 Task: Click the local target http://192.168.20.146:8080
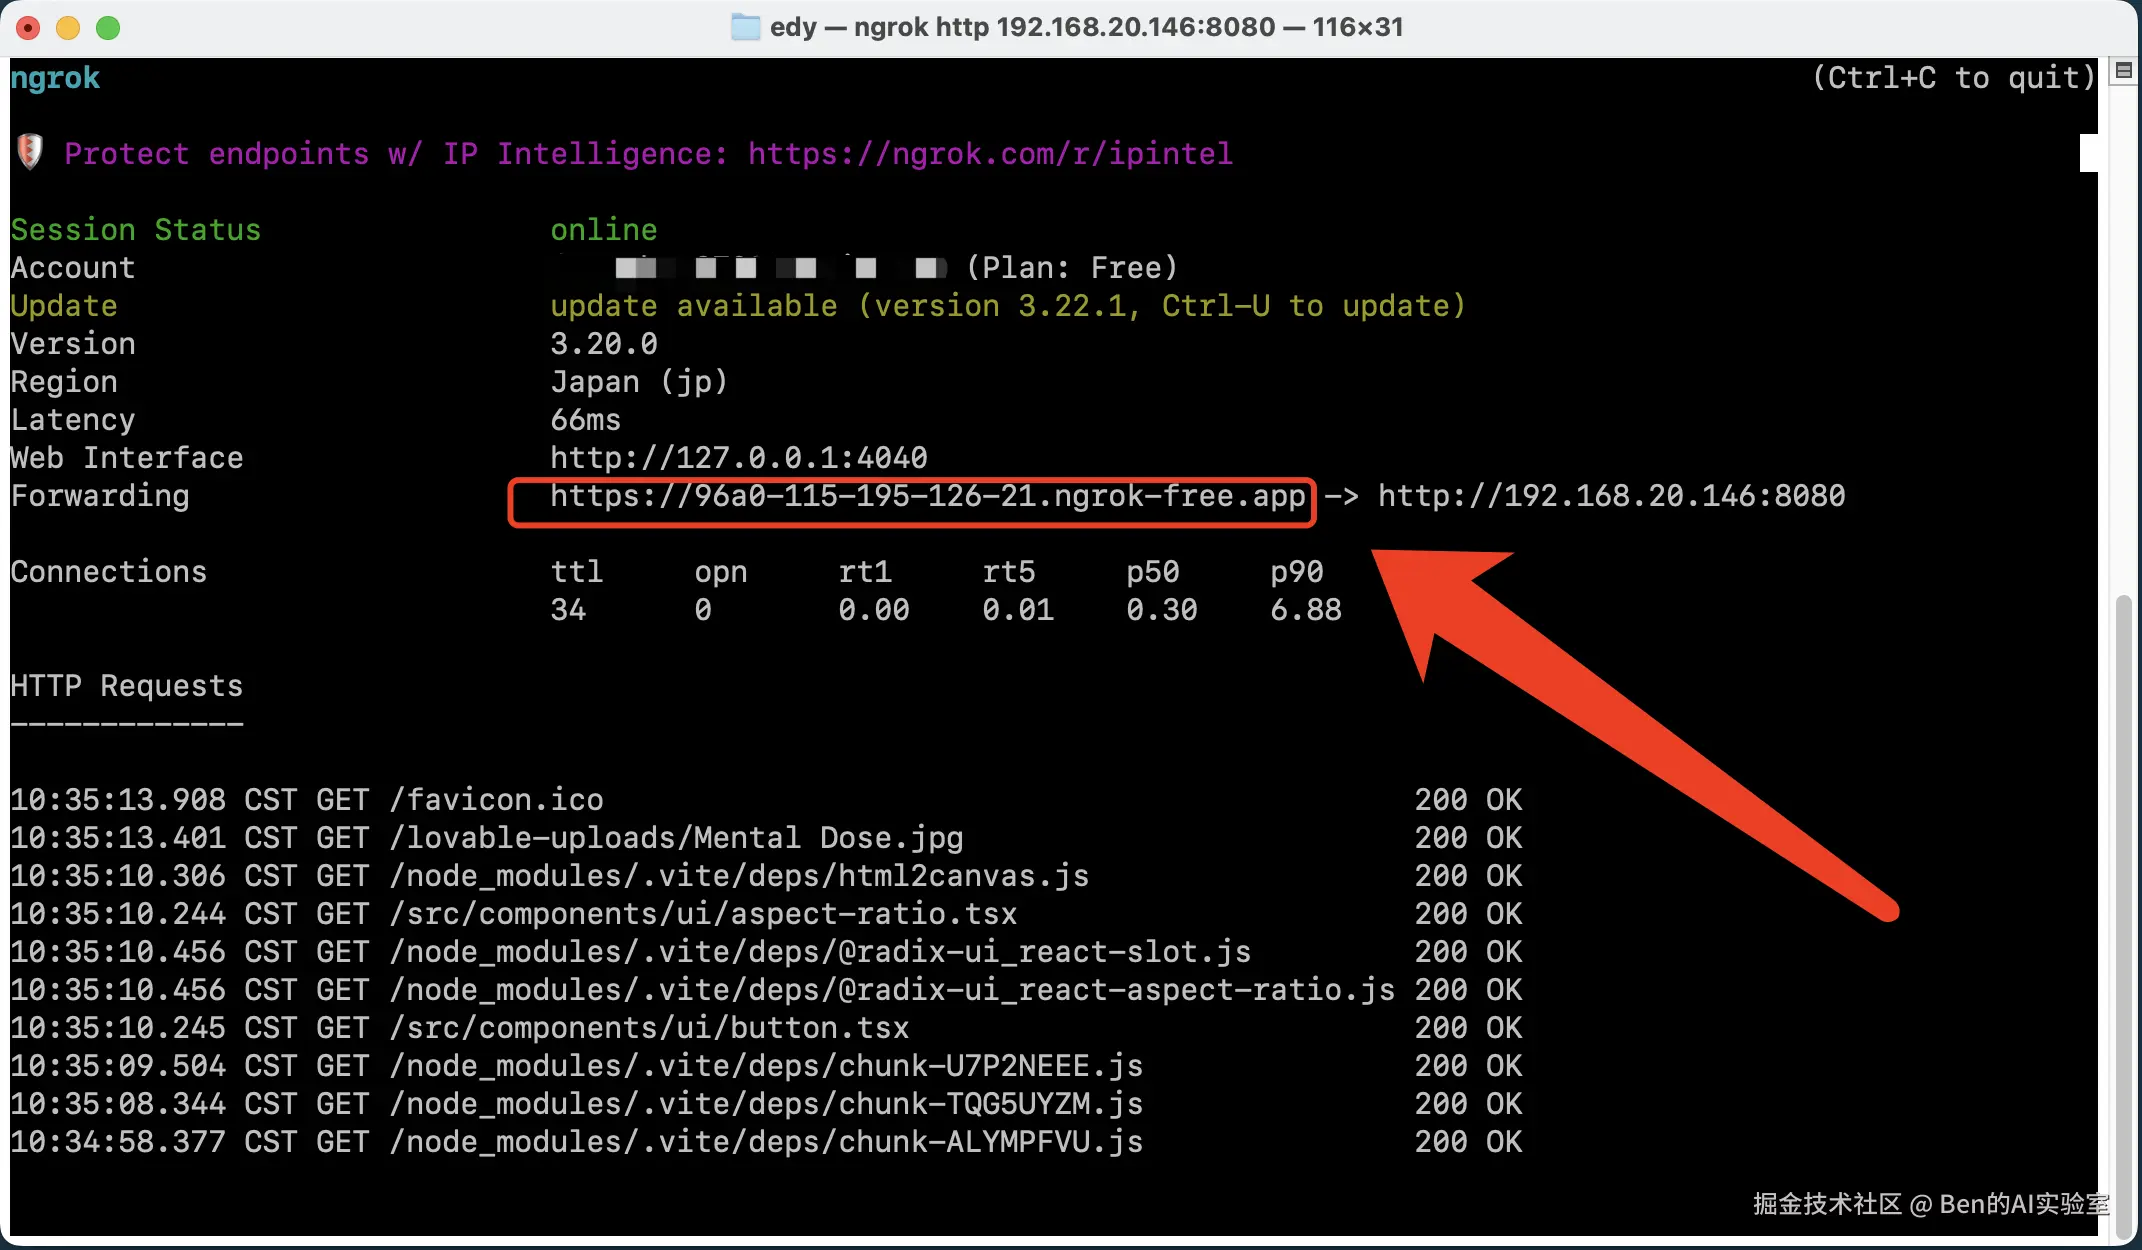[x=1611, y=497]
